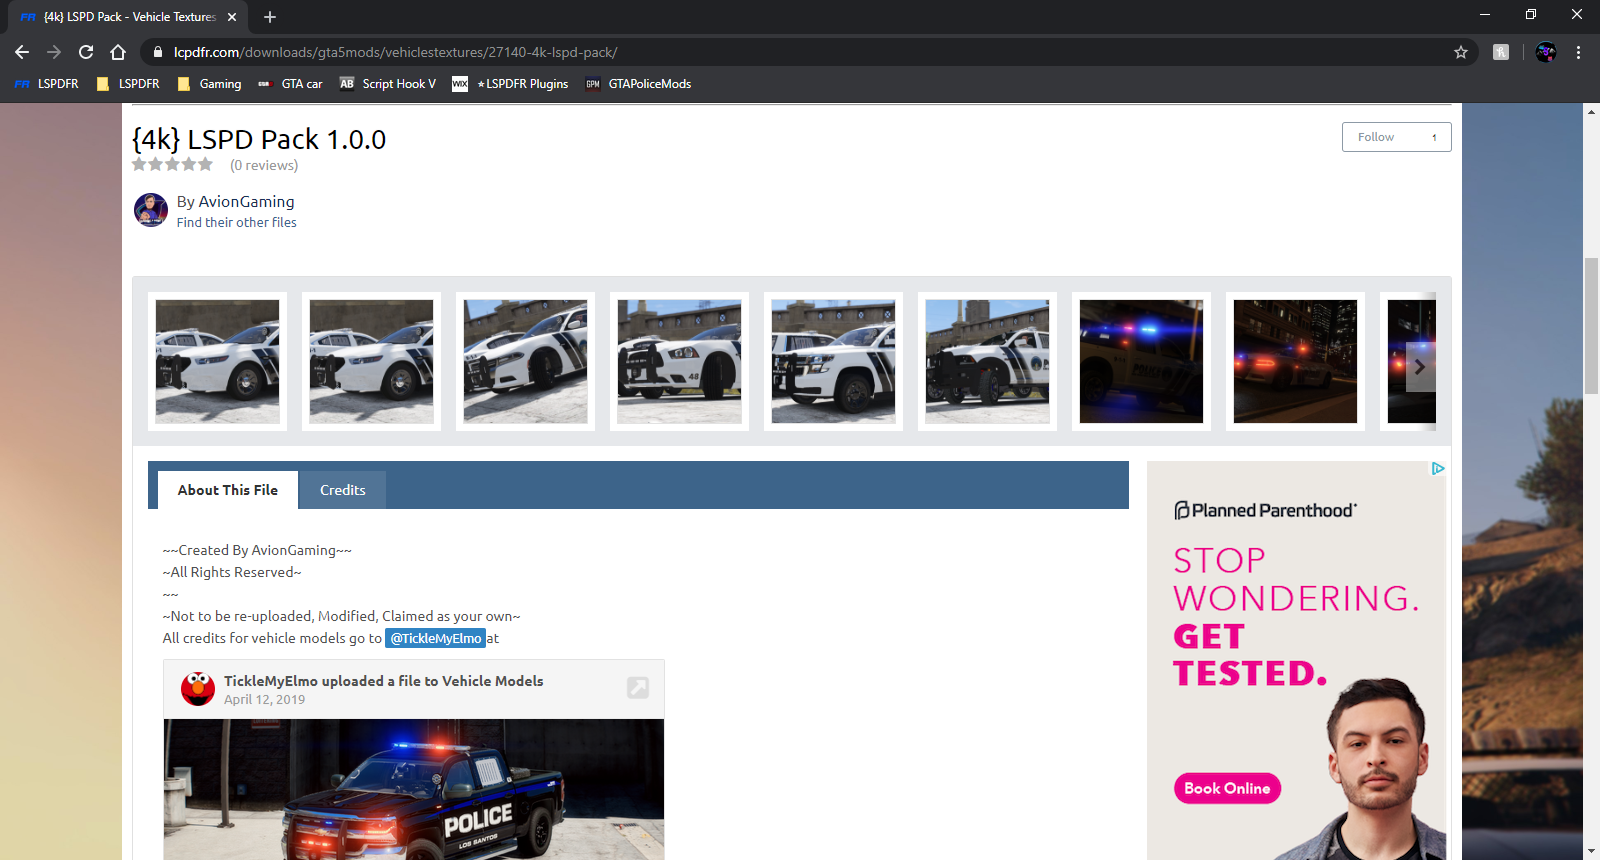Screen dimensions: 1600x860
Task: Open the @TickleMyElmo mention
Action: 436,638
